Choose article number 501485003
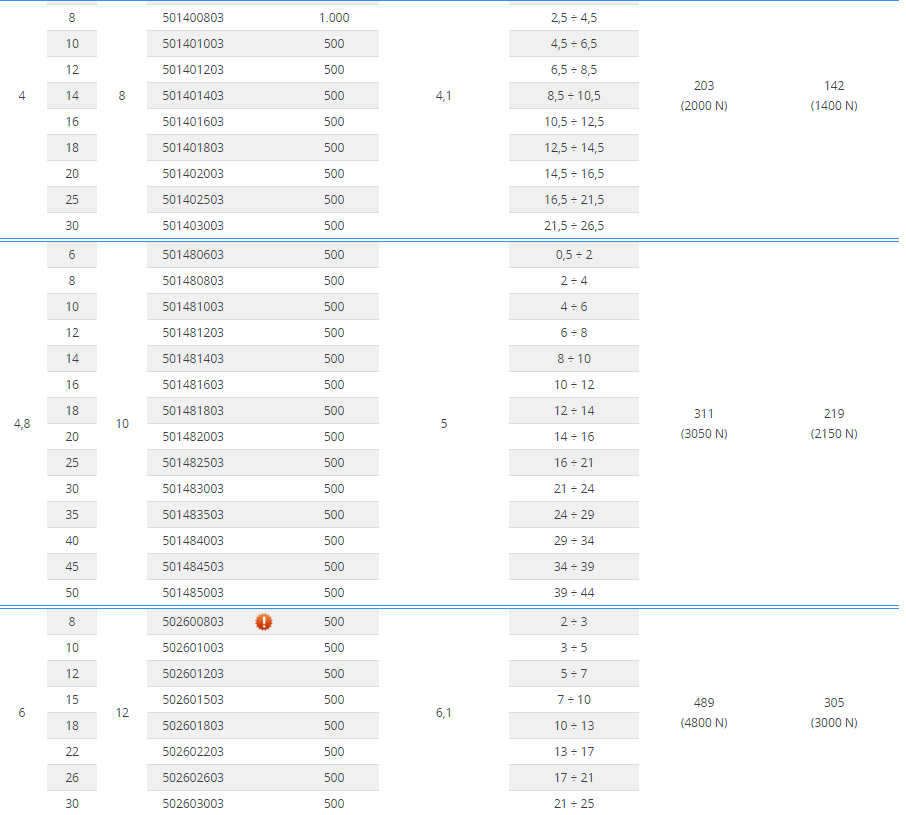The height and width of the screenshot is (815, 906). pos(193,593)
